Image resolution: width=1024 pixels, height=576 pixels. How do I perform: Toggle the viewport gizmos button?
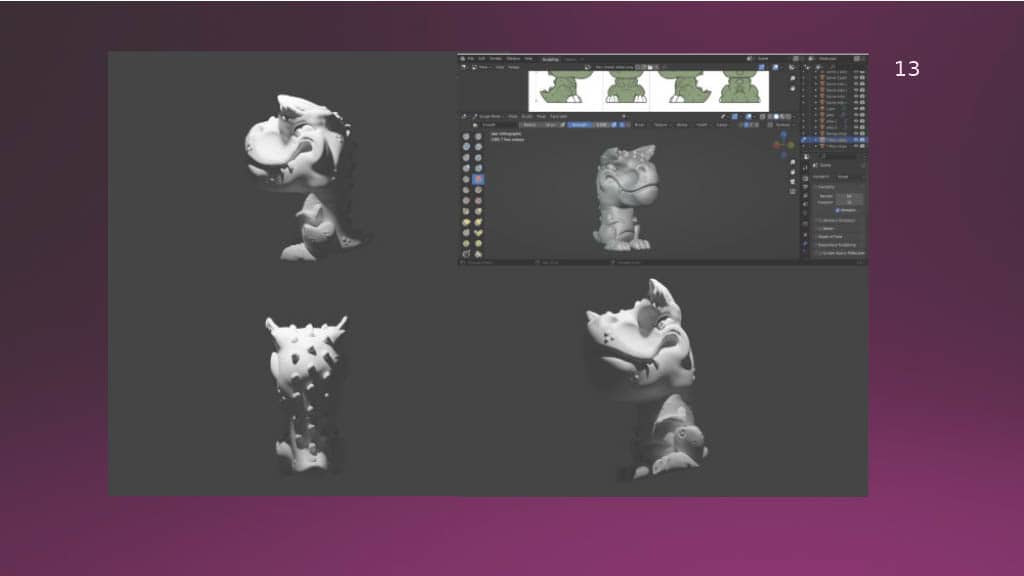(x=735, y=117)
